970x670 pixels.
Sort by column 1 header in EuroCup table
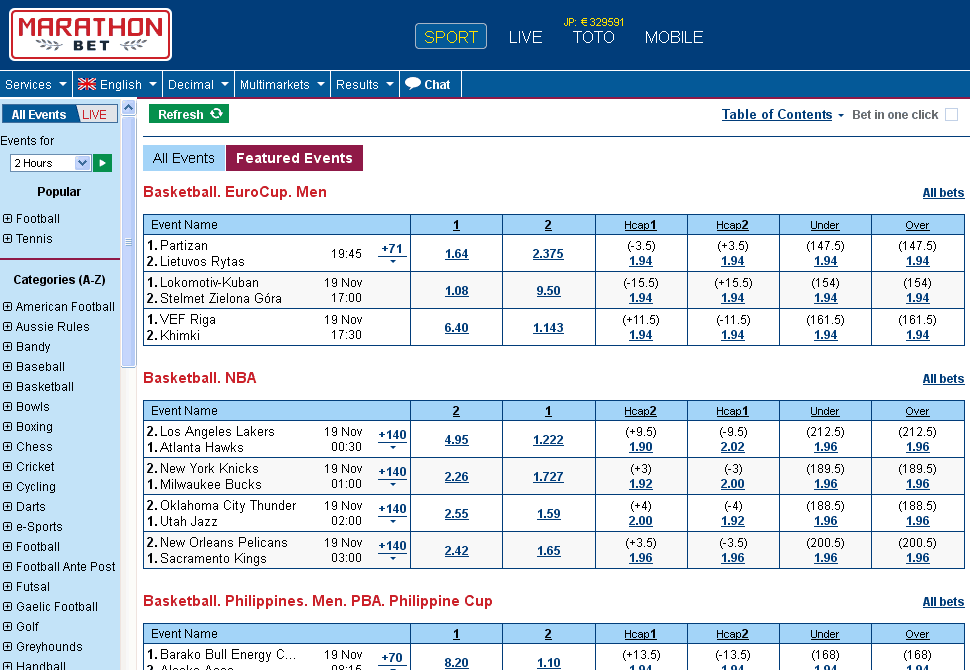457,225
